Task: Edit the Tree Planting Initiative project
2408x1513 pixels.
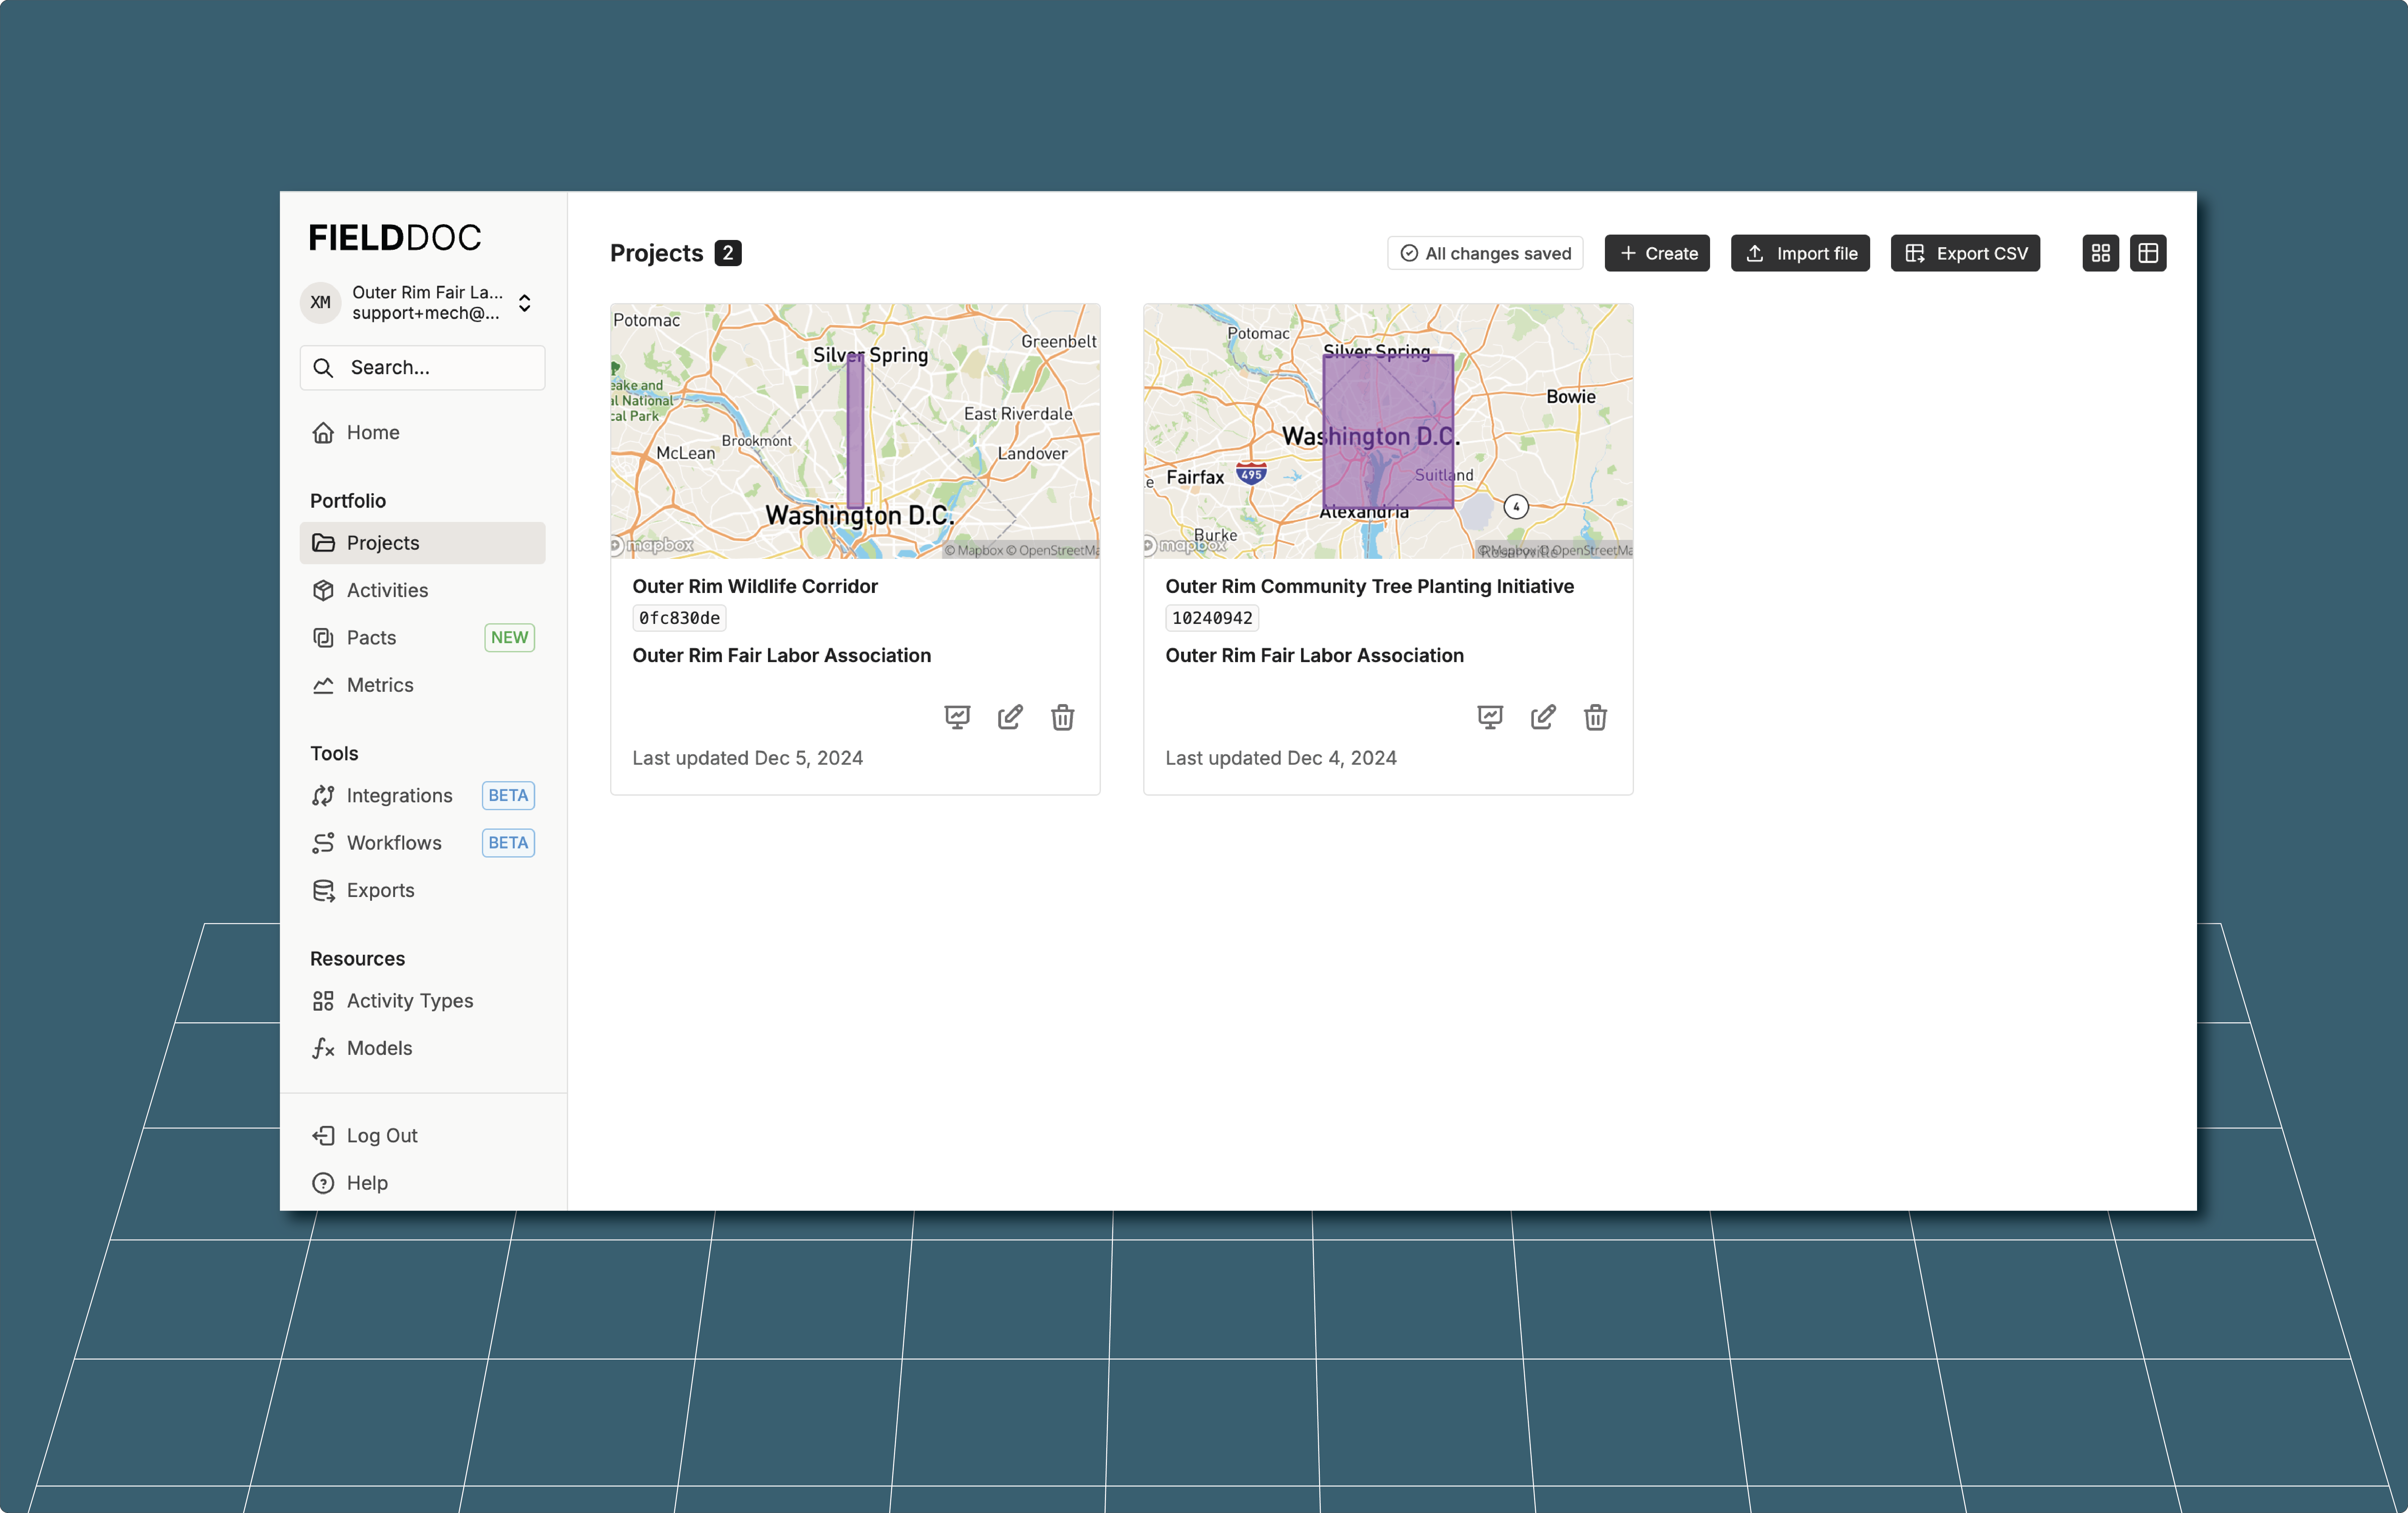Action: 1543,717
